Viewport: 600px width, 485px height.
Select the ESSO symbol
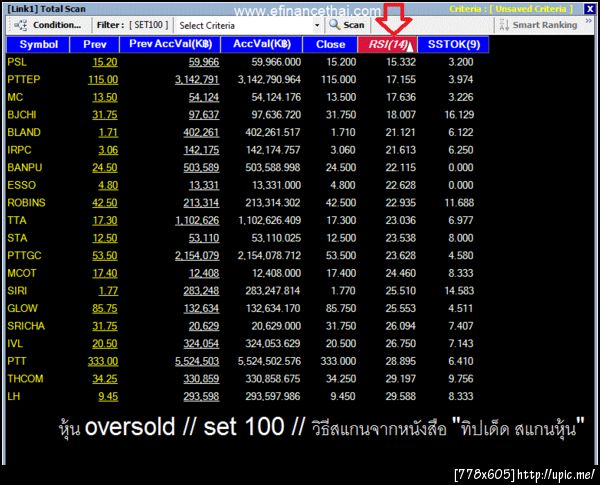tap(21, 185)
